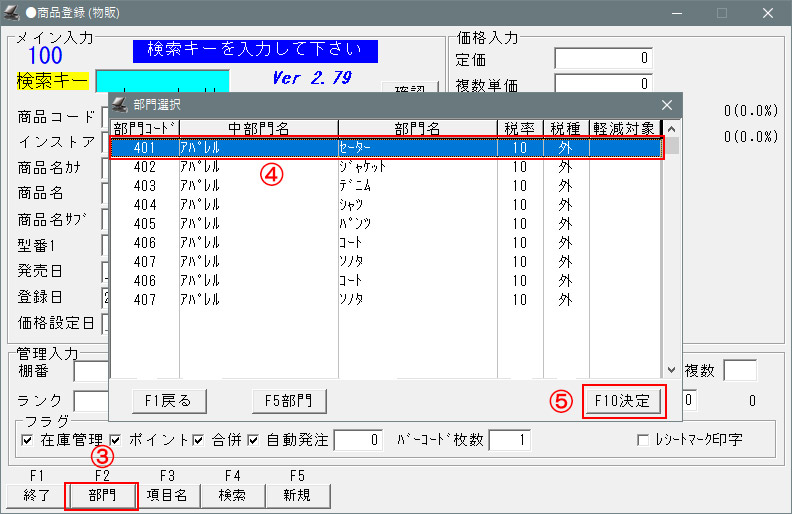The width and height of the screenshot is (792, 514).
Task: Click the 部門コード column header
Action: point(144,128)
